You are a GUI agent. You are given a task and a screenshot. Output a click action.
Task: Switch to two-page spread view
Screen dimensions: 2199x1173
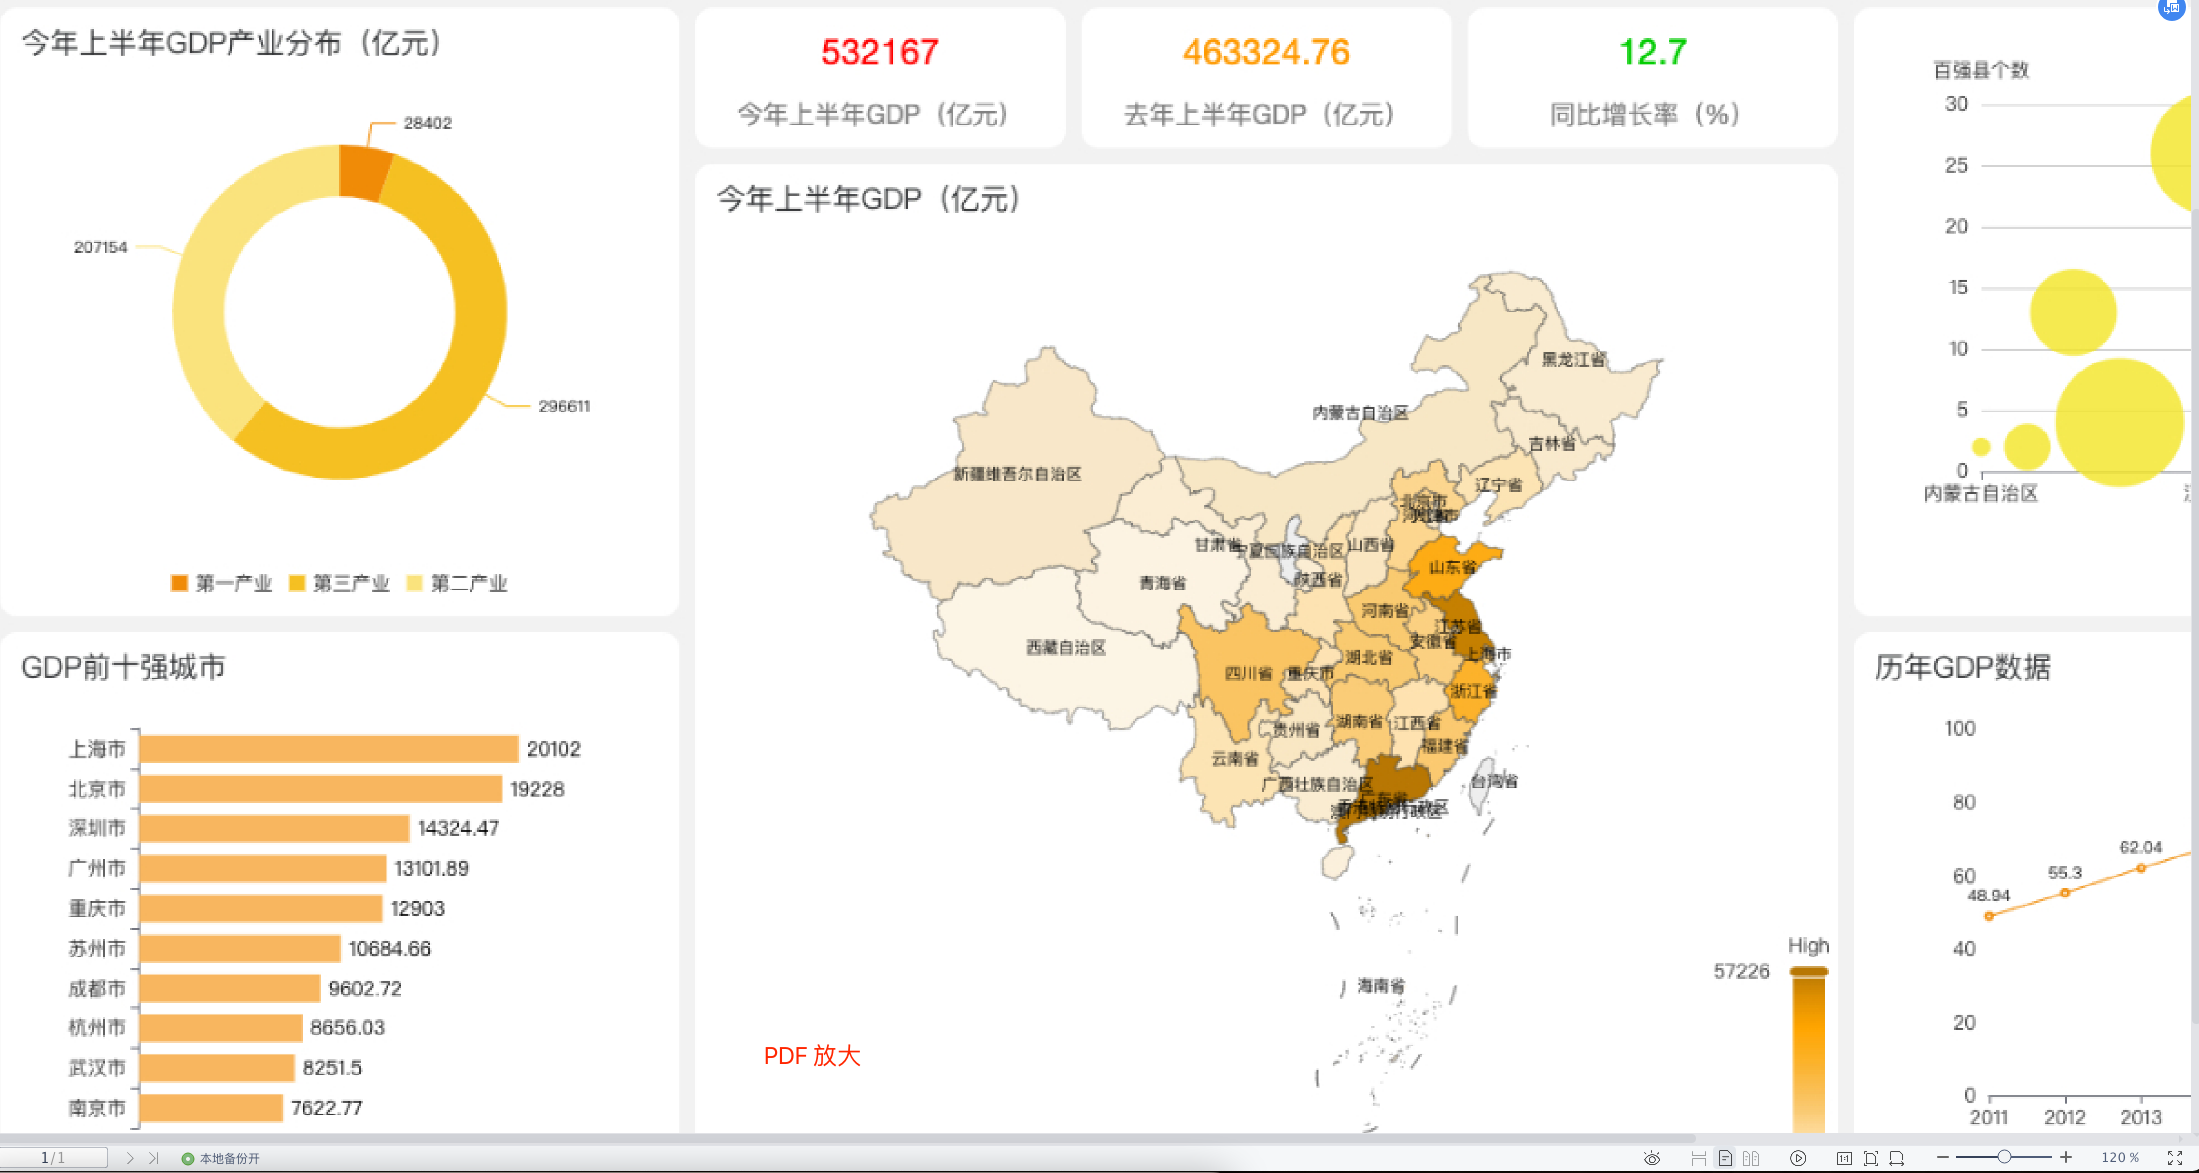tap(1752, 1157)
